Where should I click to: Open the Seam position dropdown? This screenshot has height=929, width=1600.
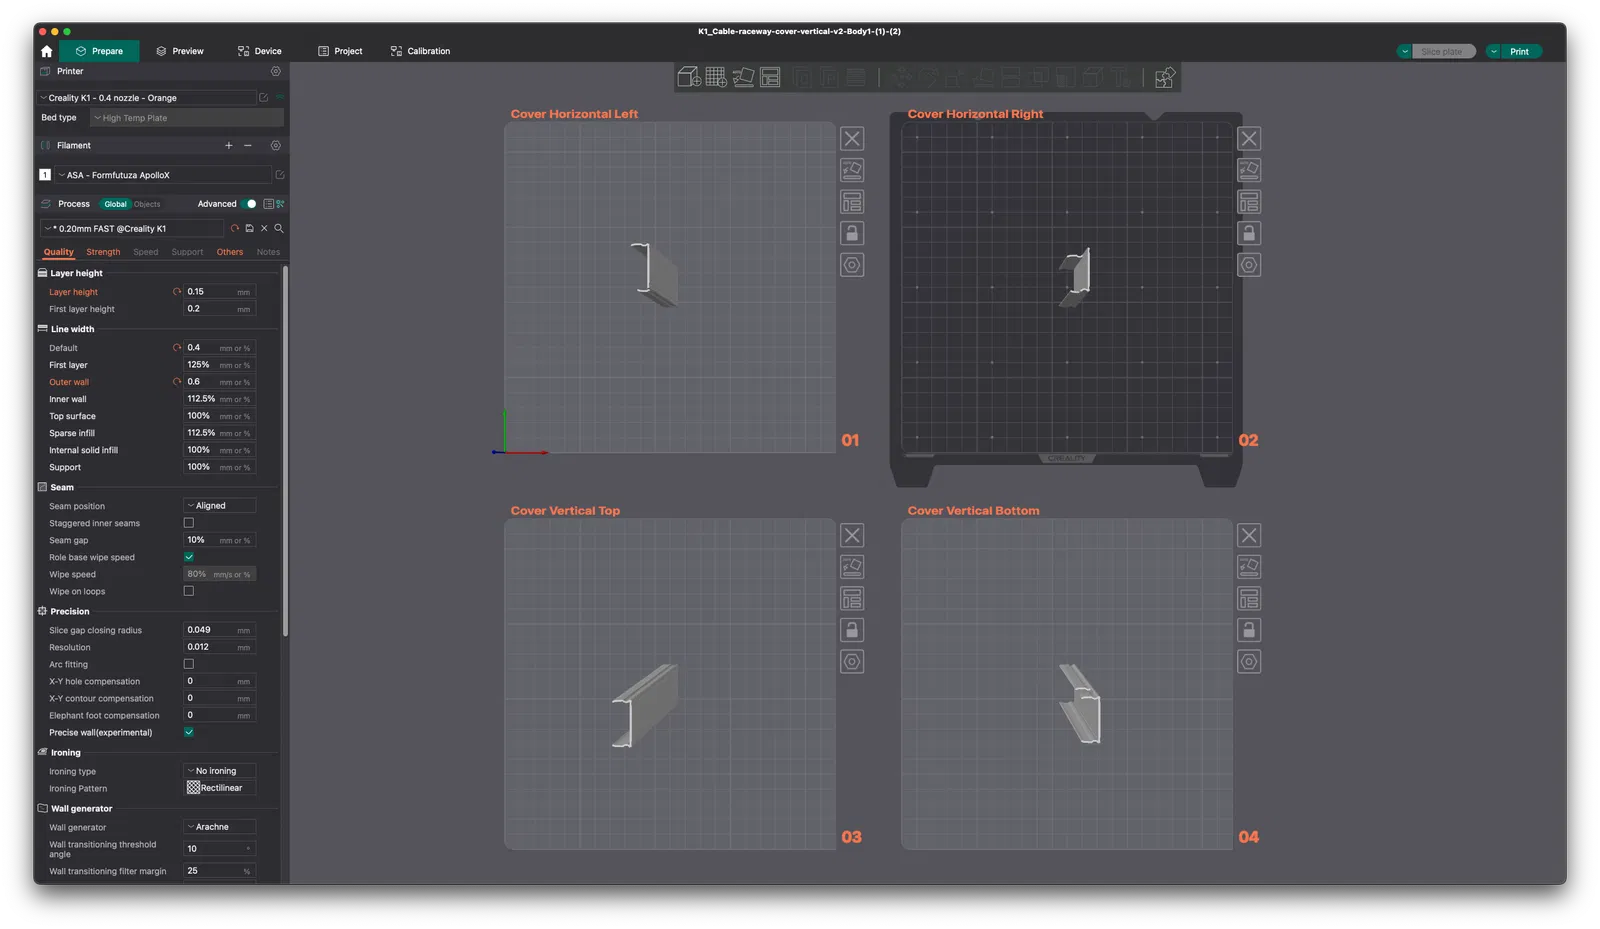pos(220,506)
